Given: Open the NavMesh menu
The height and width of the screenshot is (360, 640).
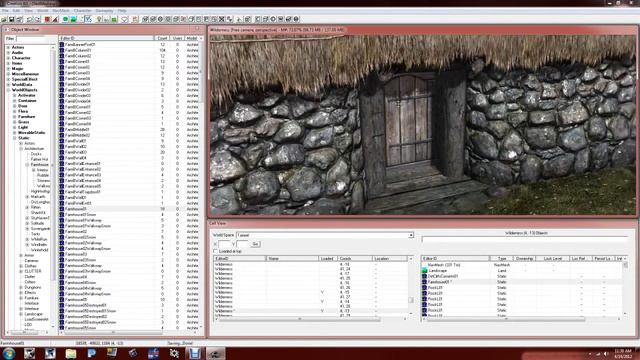Looking at the screenshot, I should point(61,11).
